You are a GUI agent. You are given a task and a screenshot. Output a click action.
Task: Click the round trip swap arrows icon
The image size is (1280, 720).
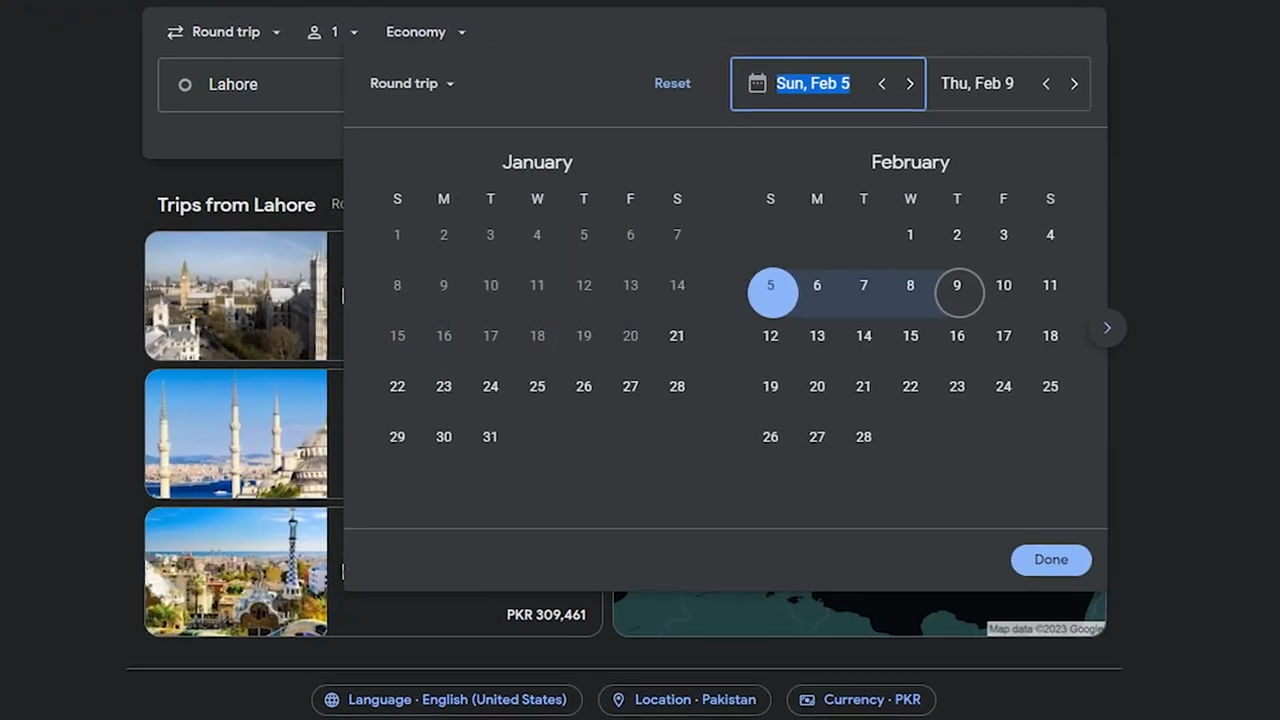(175, 32)
